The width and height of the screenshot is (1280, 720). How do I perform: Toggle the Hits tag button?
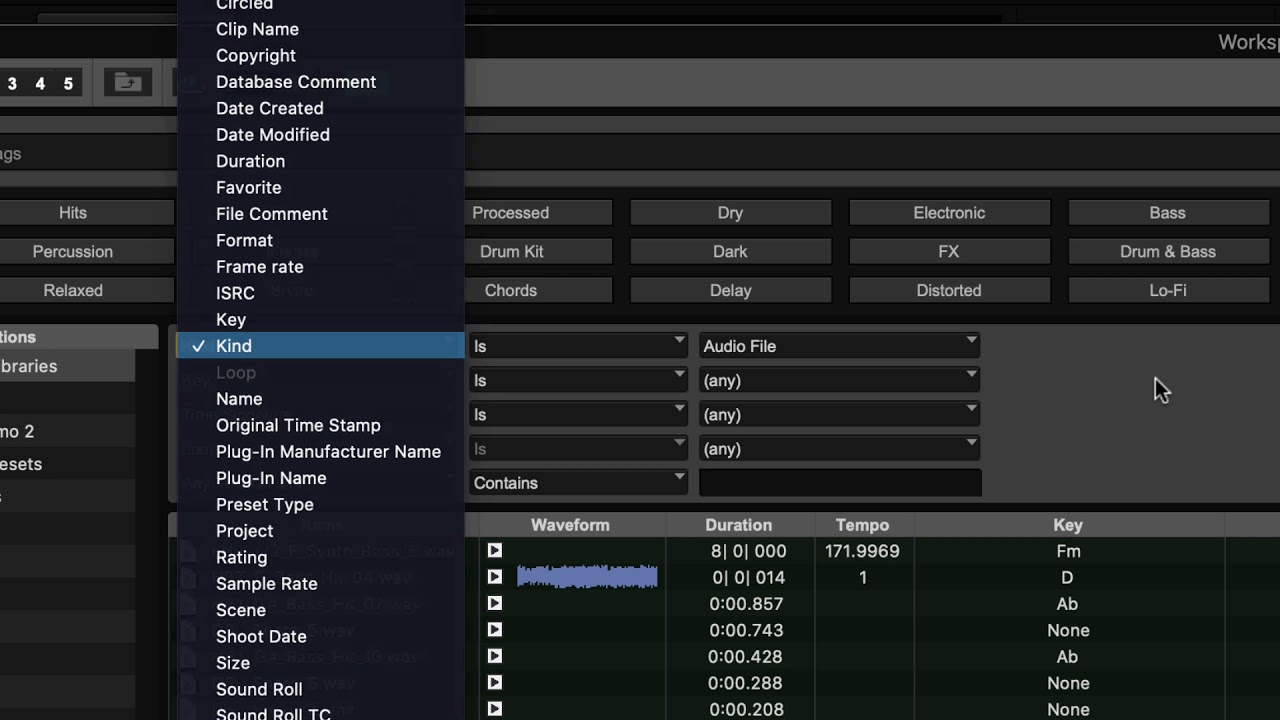click(86, 213)
